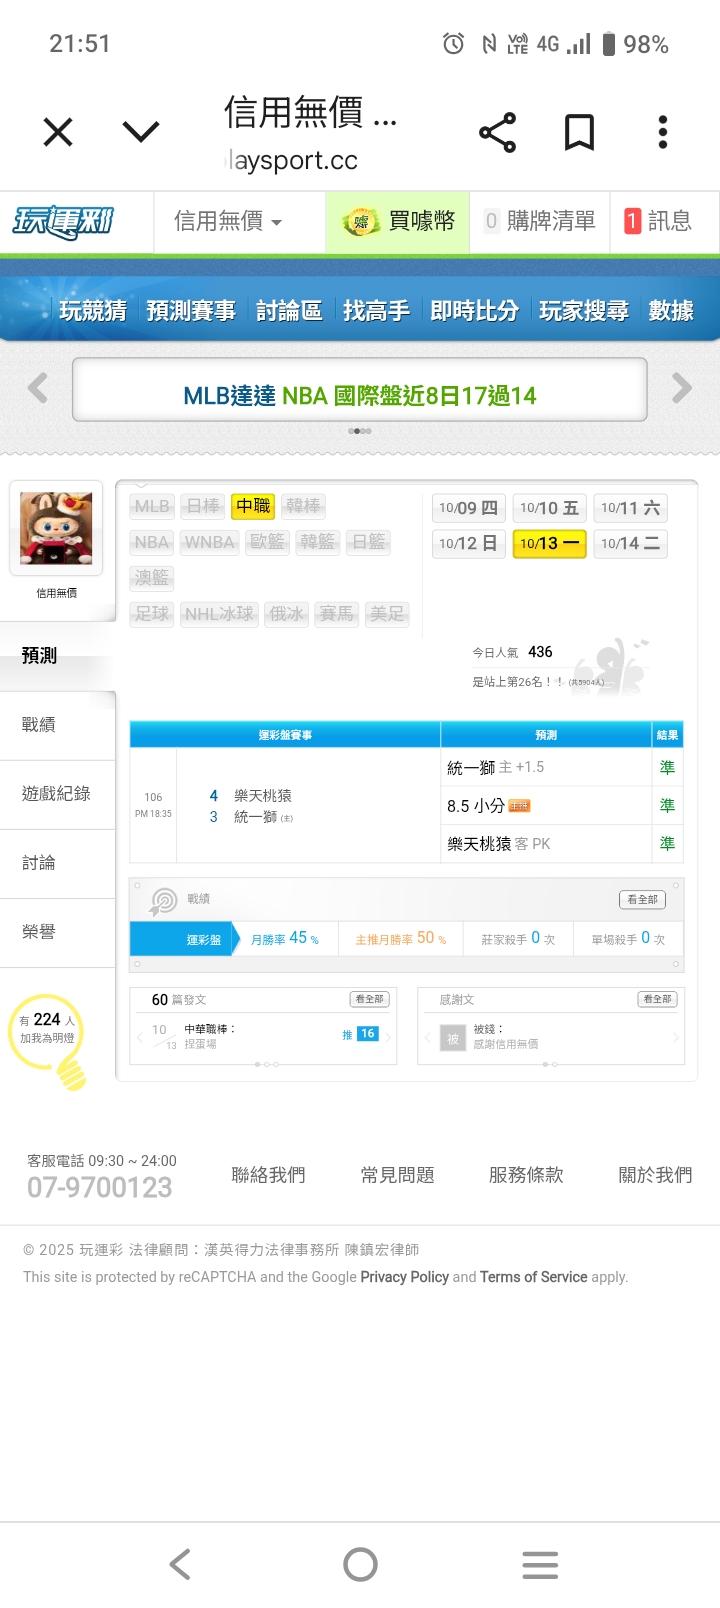Viewport: 720px width, 1608px height.
Task: Tap the share icon in browser bar
Action: click(497, 132)
